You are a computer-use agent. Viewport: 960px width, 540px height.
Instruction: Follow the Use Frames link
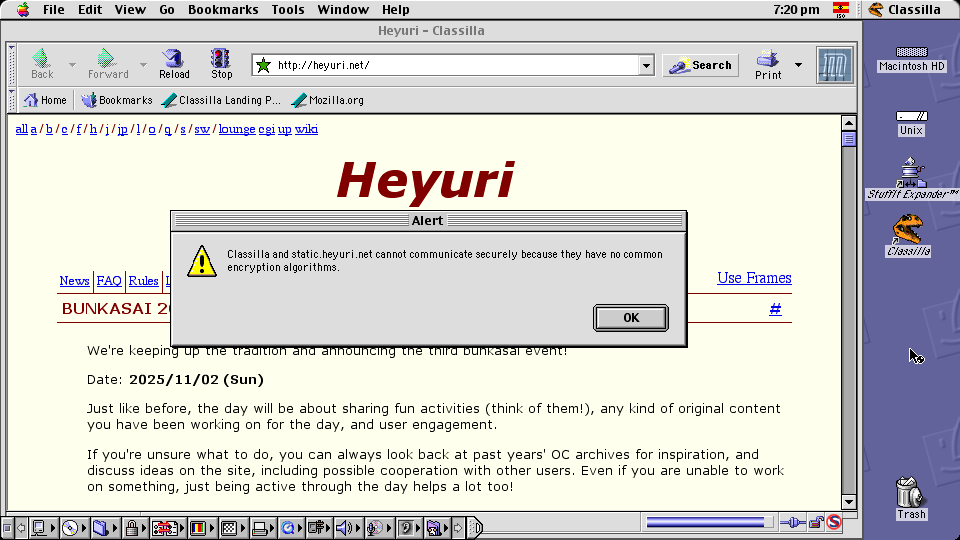pos(754,278)
